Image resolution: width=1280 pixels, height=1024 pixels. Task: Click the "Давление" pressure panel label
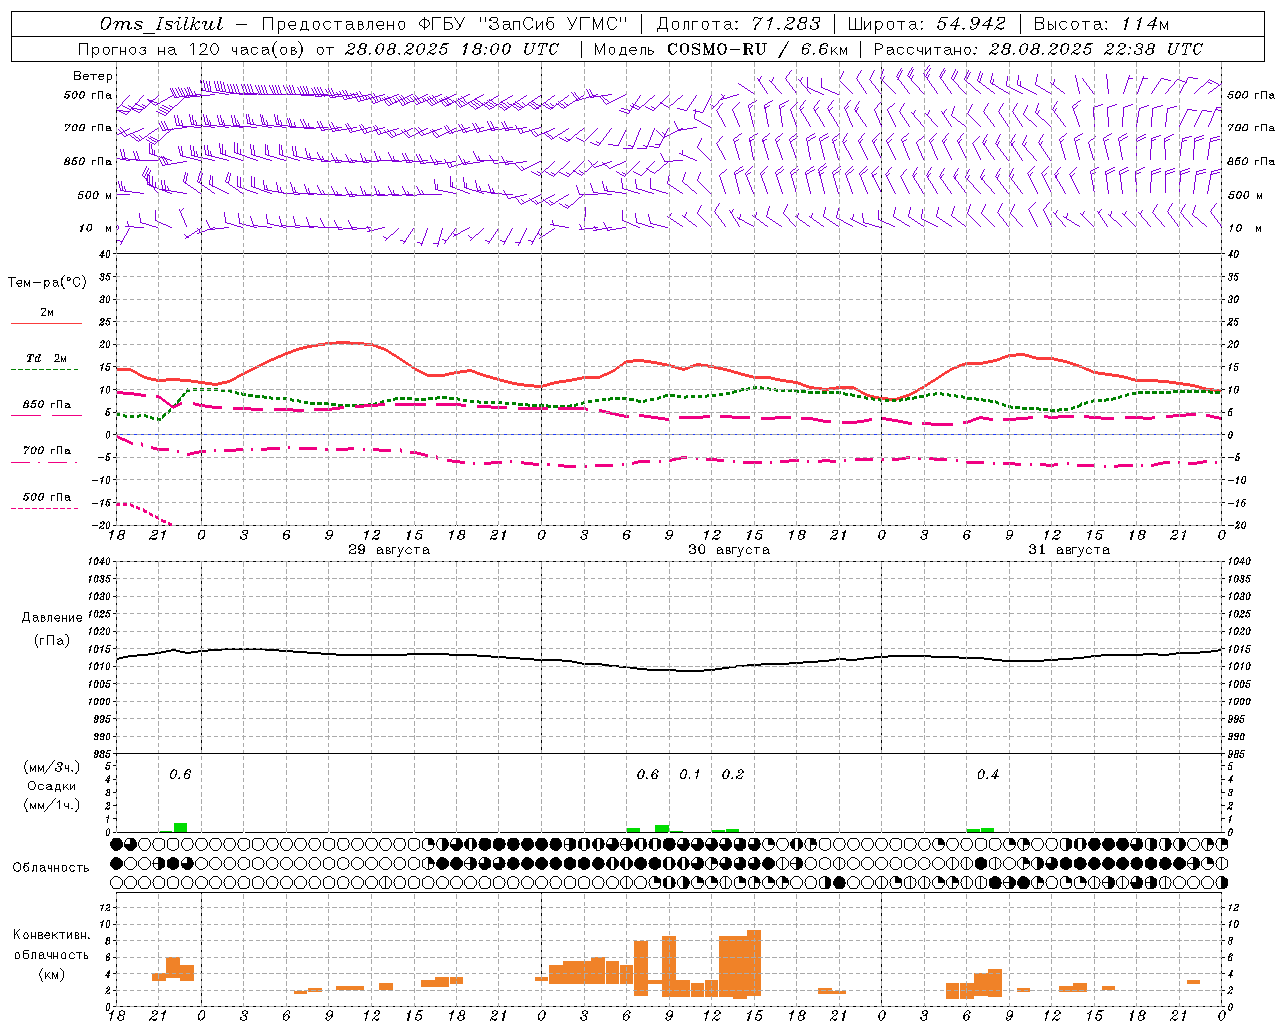tap(52, 618)
